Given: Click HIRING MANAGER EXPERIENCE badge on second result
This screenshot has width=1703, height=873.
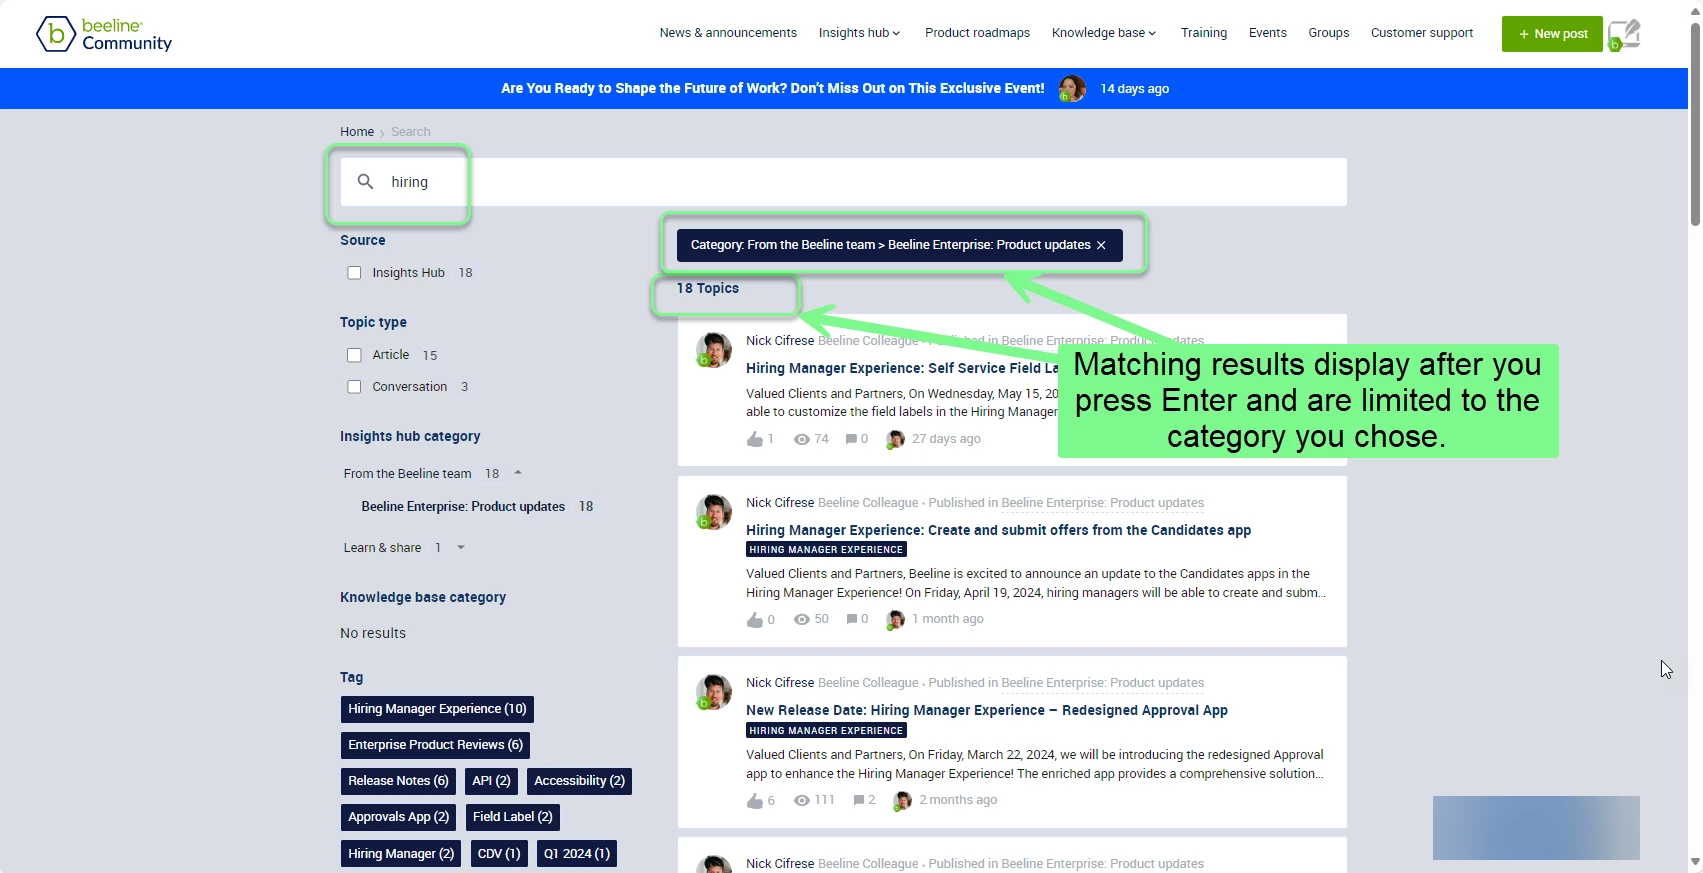Looking at the screenshot, I should (x=826, y=550).
